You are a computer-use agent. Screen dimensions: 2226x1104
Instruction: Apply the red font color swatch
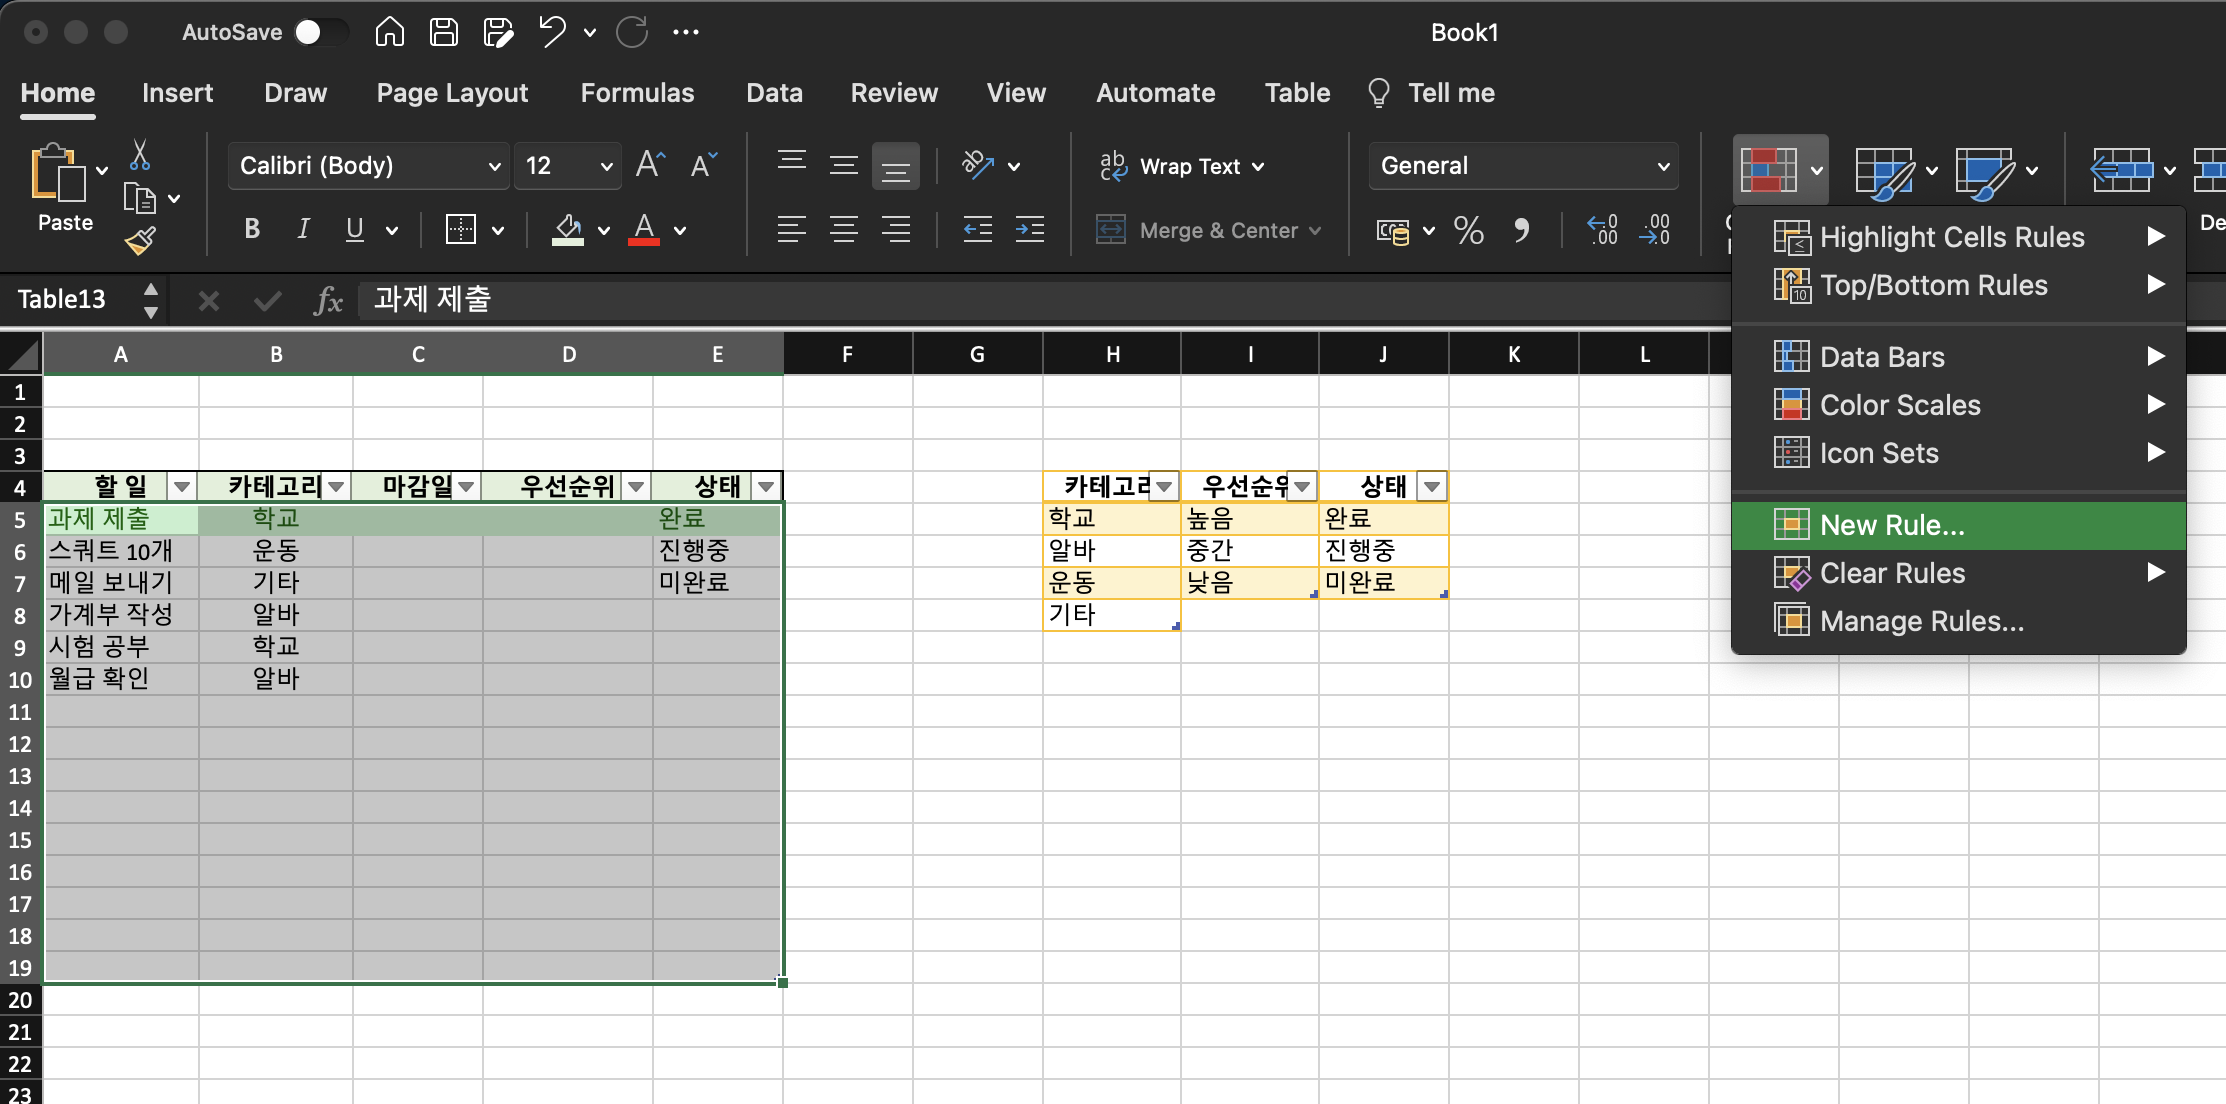[644, 230]
